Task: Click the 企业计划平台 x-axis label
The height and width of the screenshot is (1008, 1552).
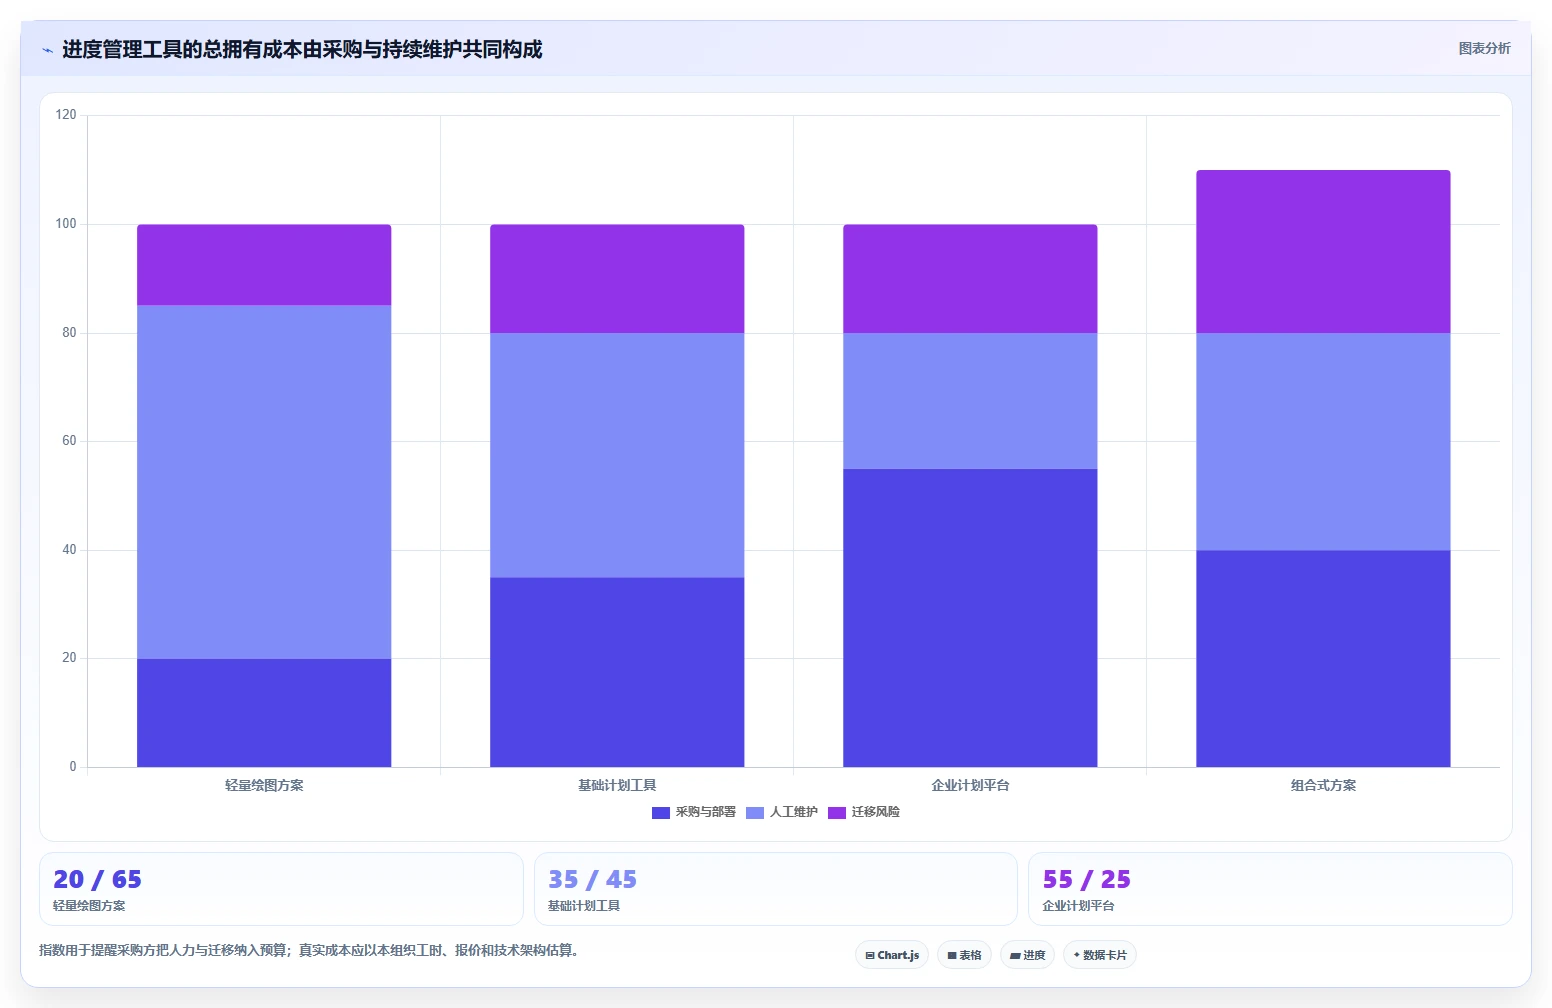Action: coord(970,786)
